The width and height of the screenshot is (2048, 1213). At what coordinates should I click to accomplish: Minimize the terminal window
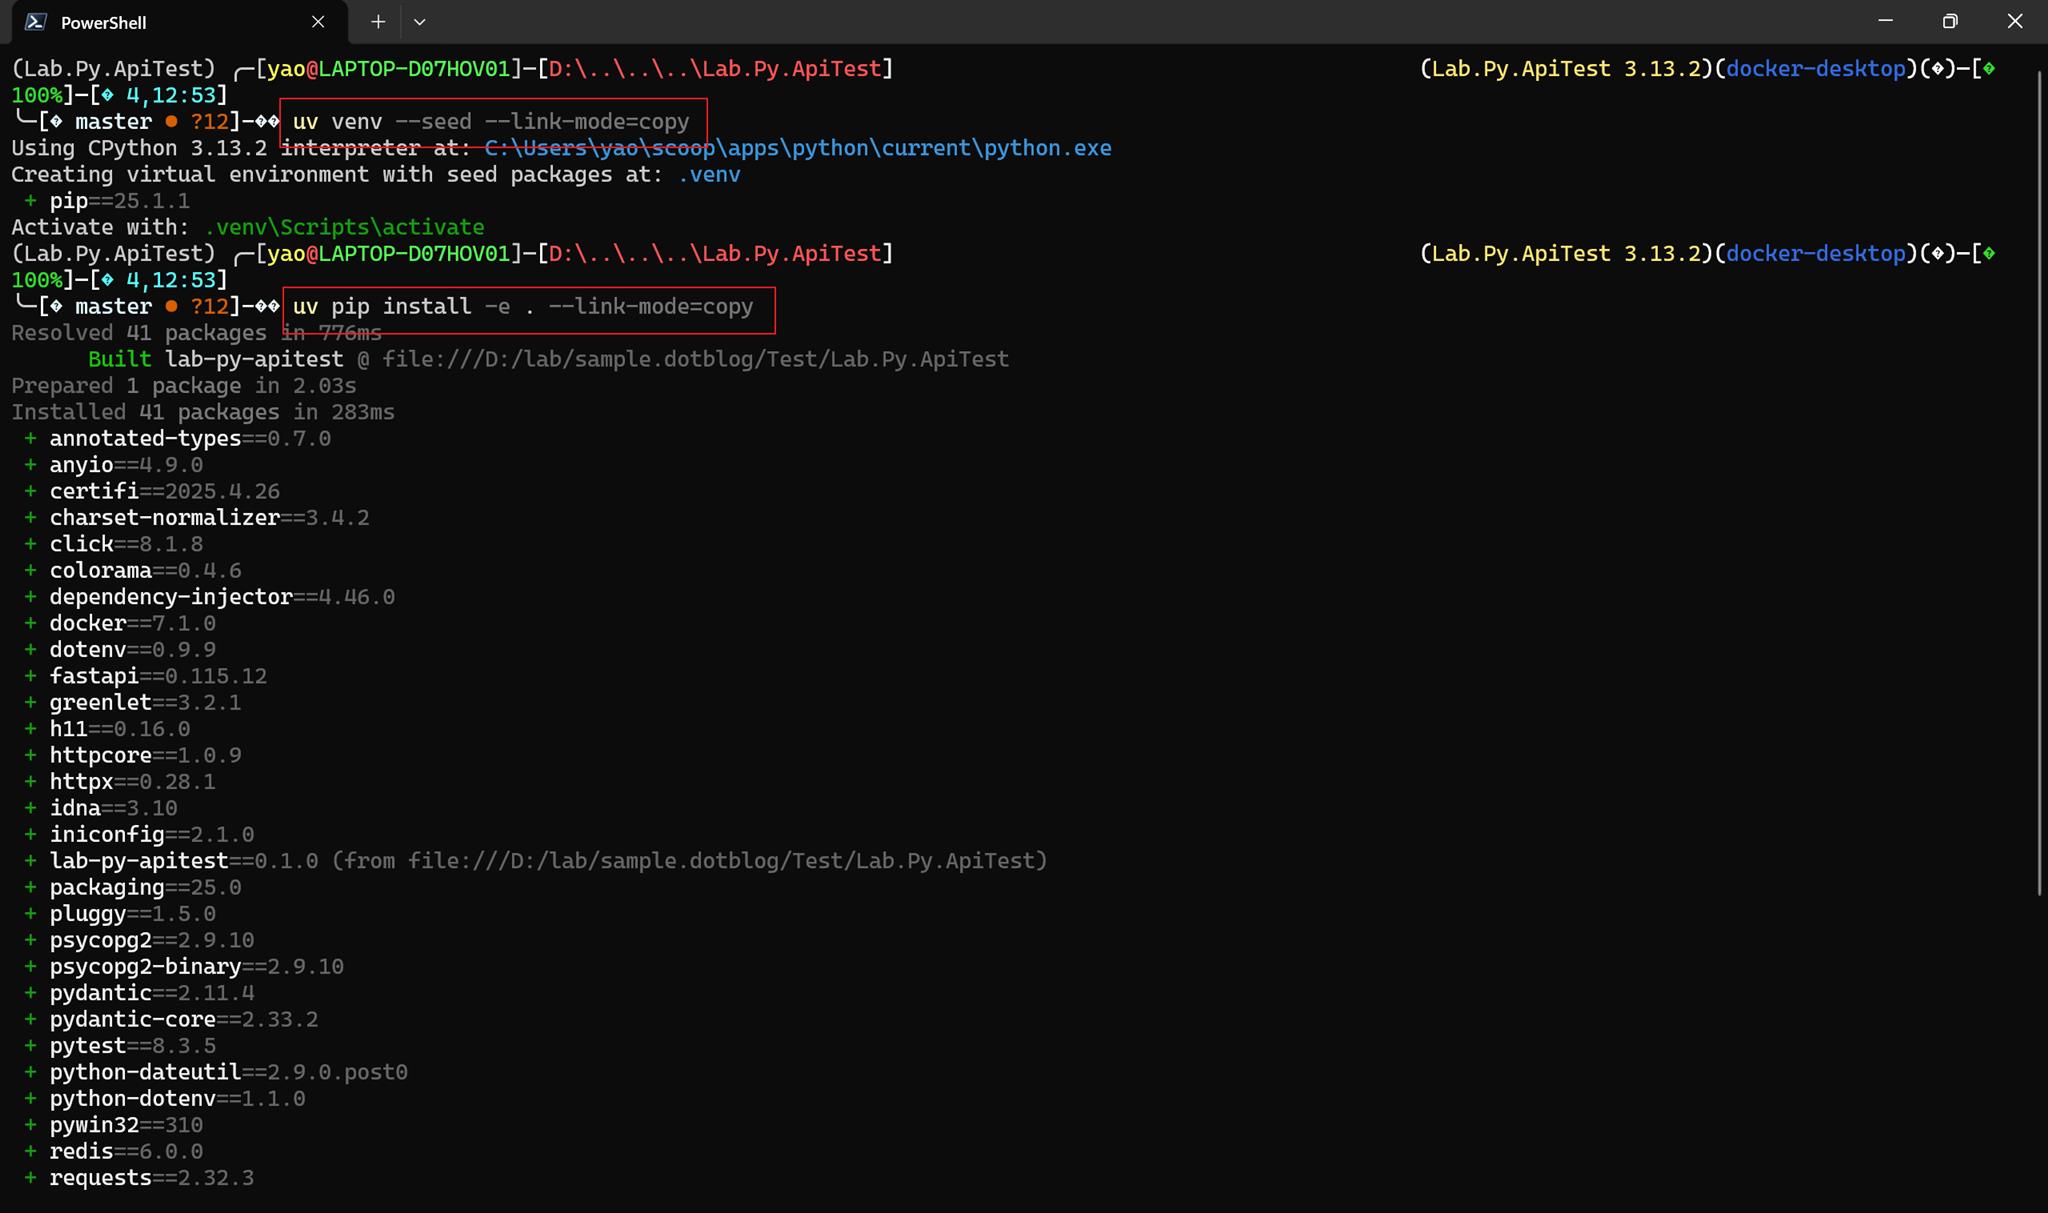pos(1885,21)
